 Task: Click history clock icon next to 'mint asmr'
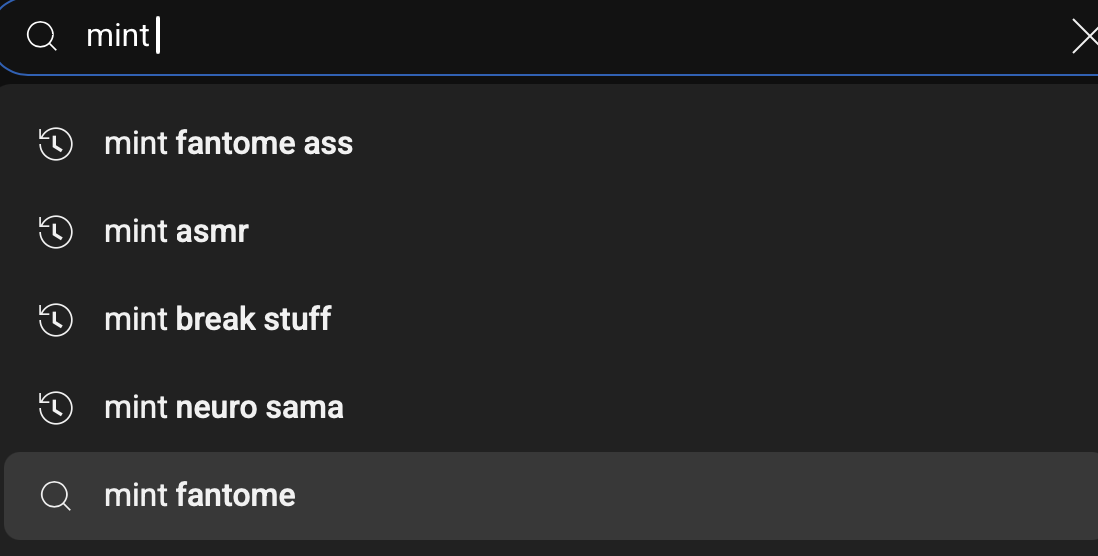click(55, 232)
